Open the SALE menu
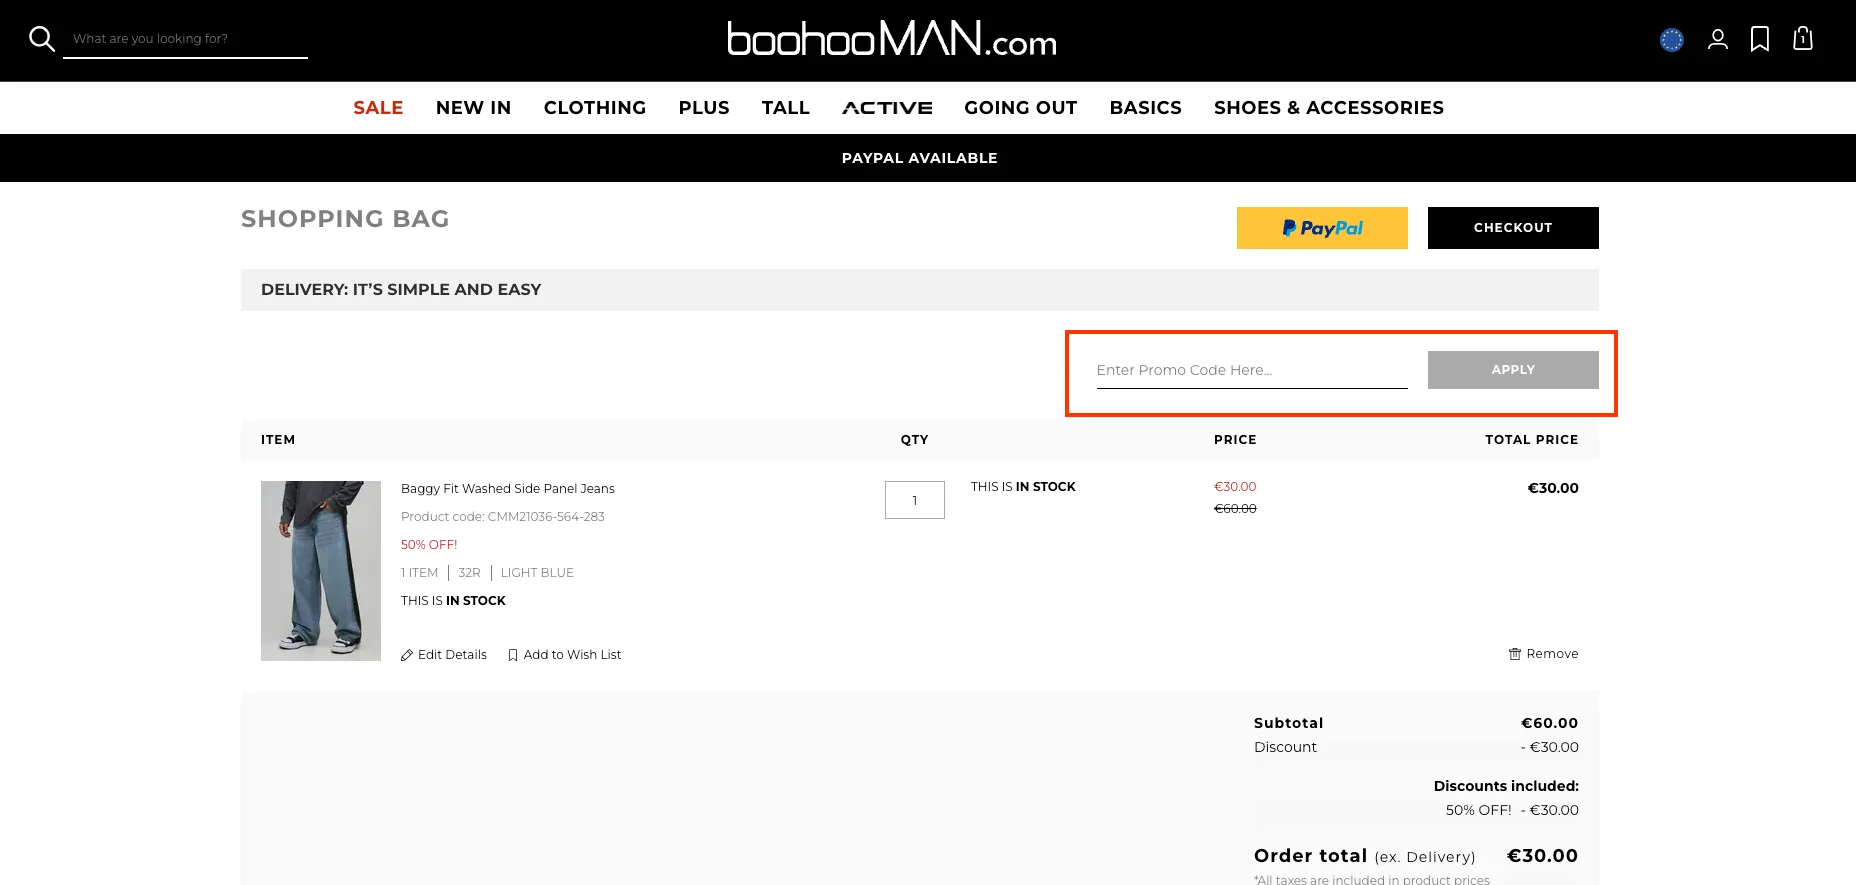This screenshot has width=1856, height=885. pyautogui.click(x=378, y=107)
